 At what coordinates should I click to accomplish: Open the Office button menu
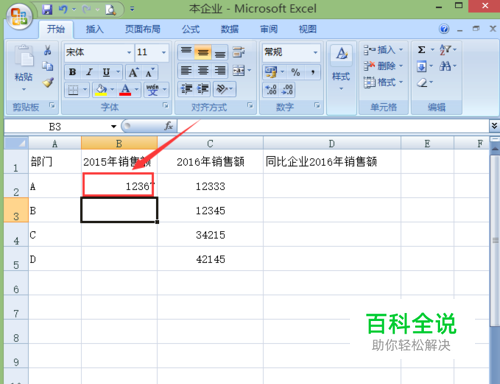point(19,16)
